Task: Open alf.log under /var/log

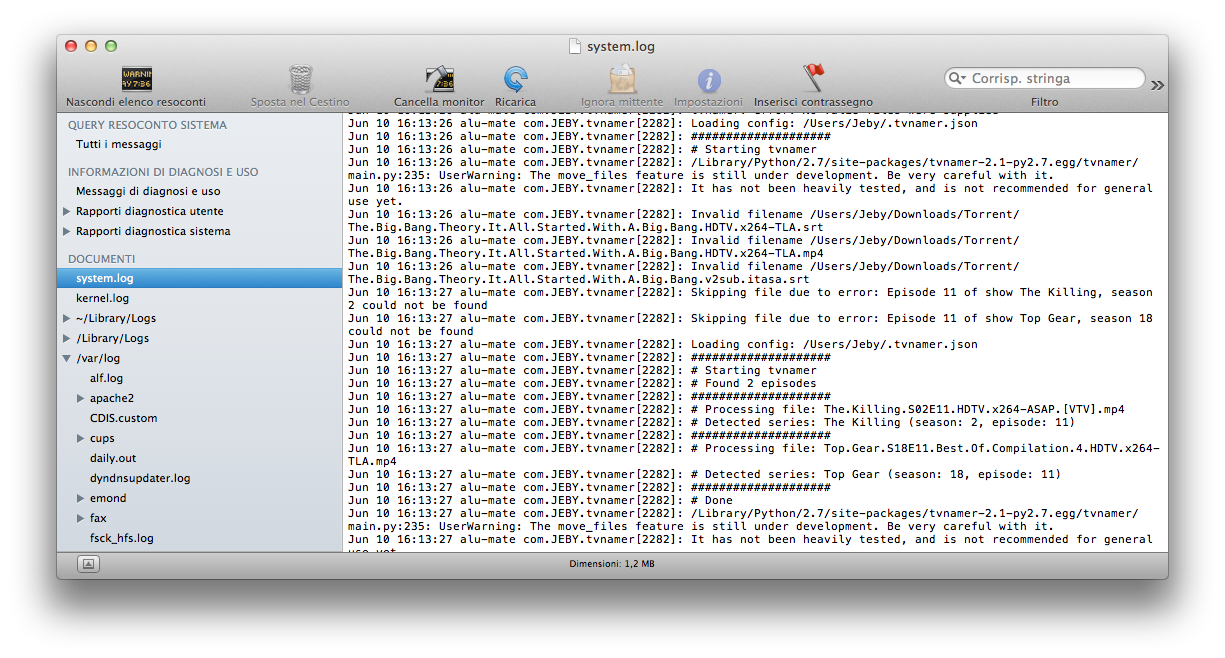Action: point(106,378)
